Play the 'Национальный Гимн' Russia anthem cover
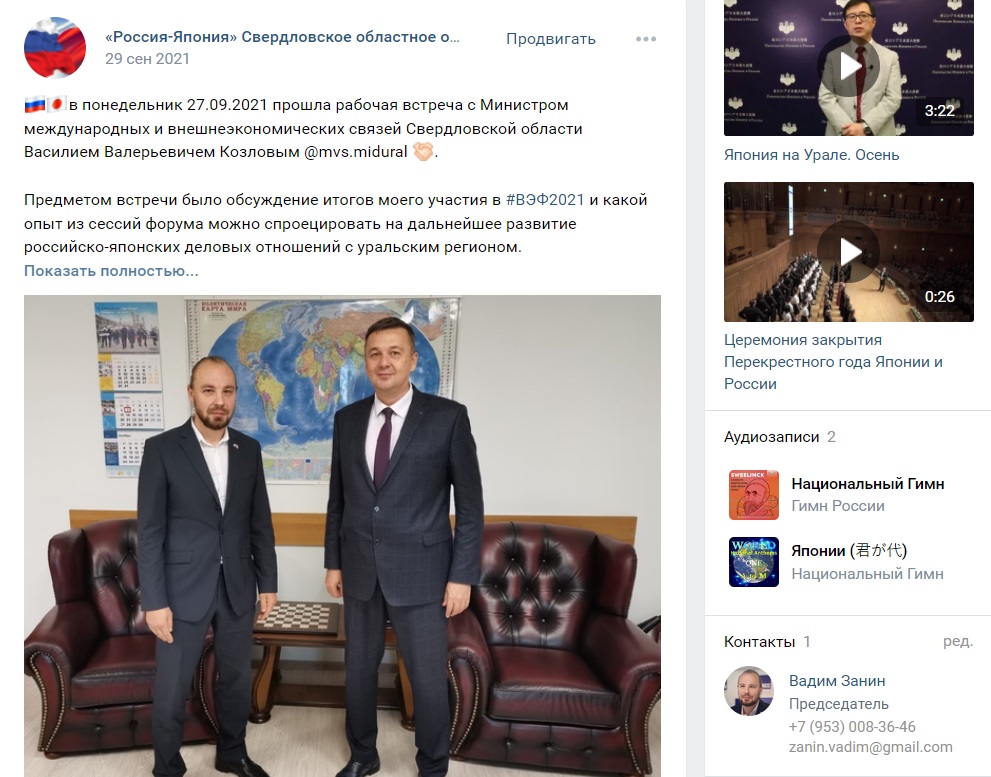 pyautogui.click(x=753, y=494)
